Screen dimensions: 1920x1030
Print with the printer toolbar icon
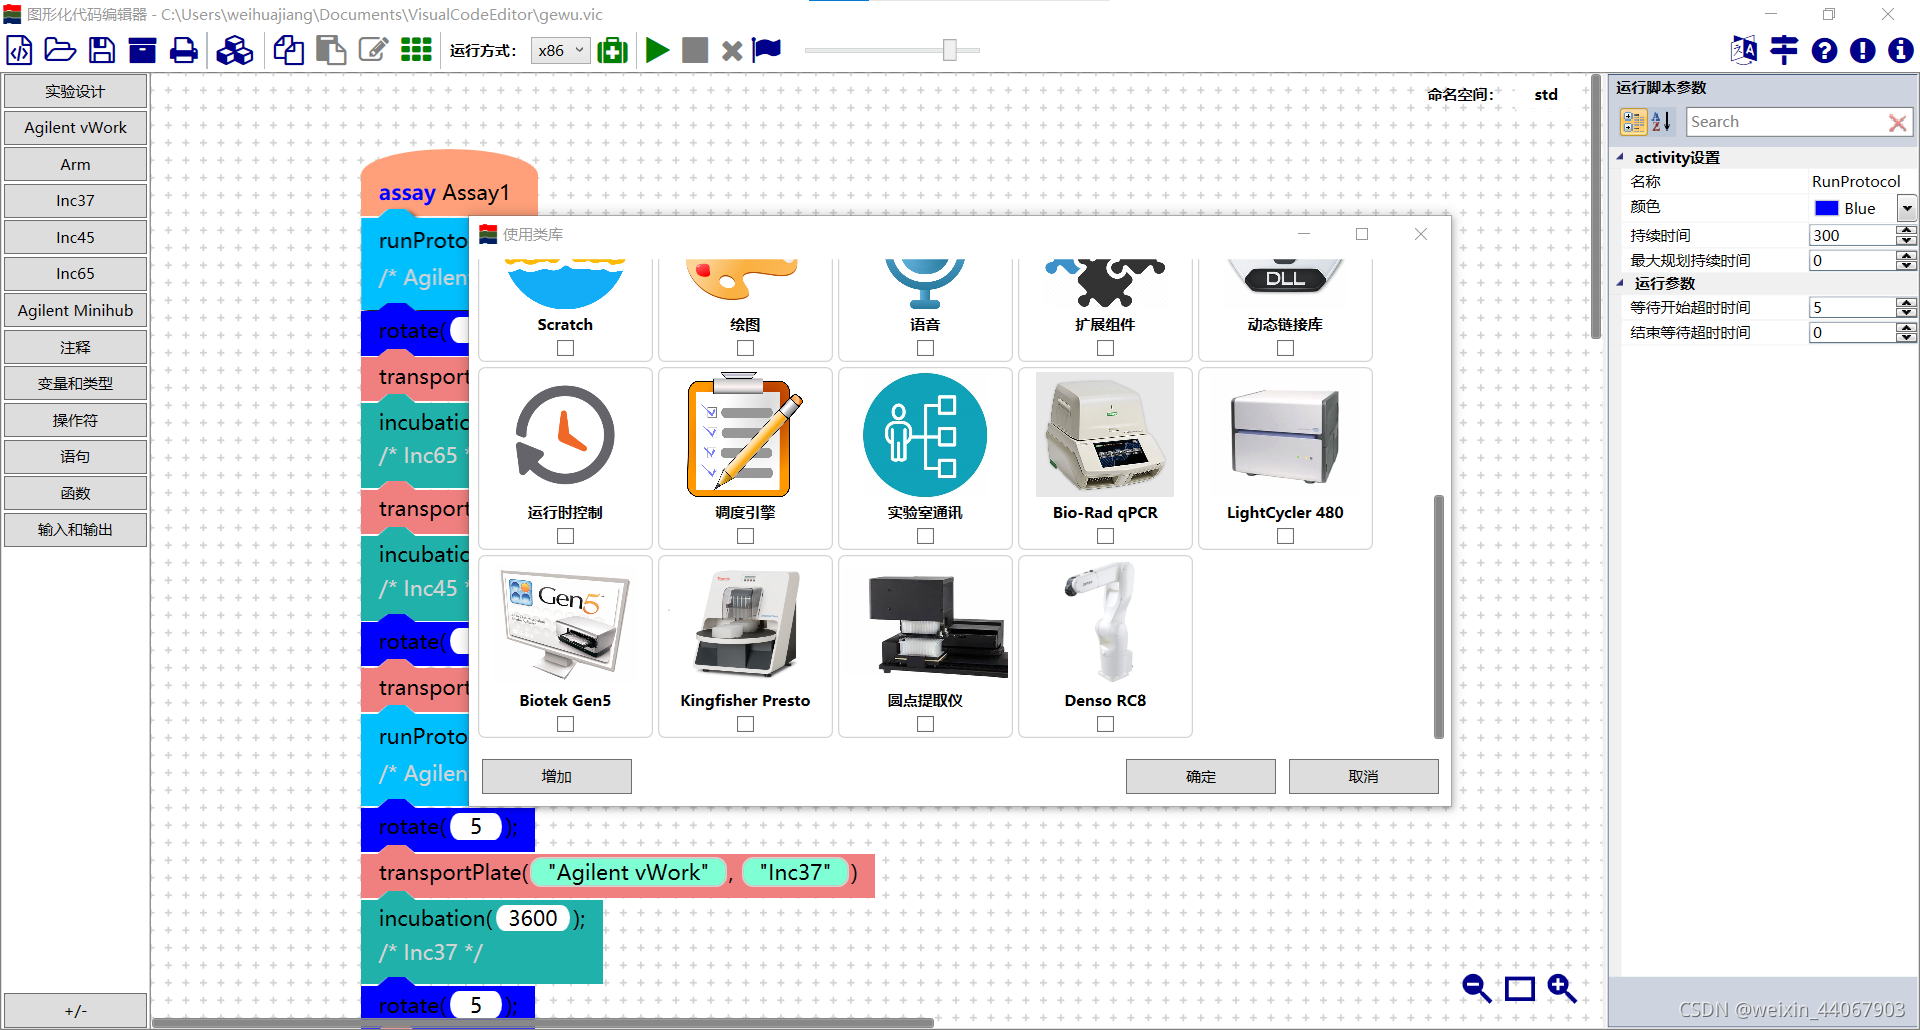[184, 50]
